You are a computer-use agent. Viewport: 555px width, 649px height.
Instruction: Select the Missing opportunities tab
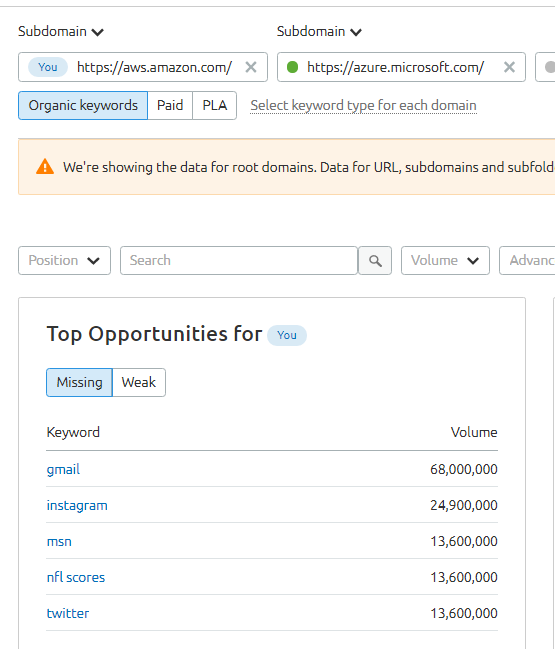coord(79,382)
